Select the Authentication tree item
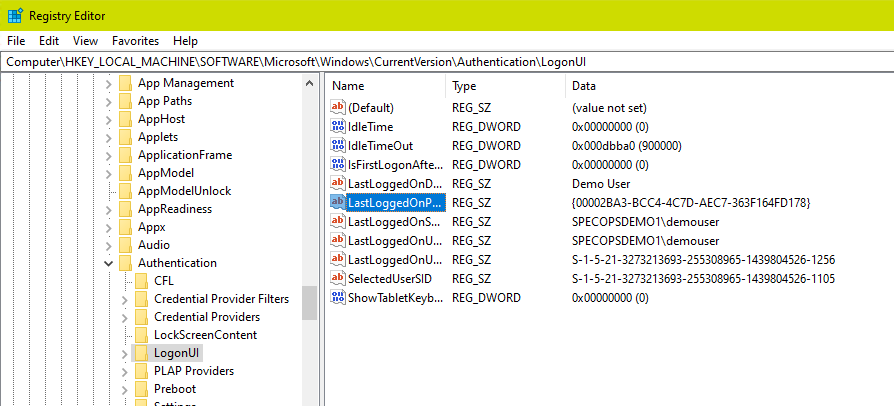The width and height of the screenshot is (894, 406). point(177,263)
